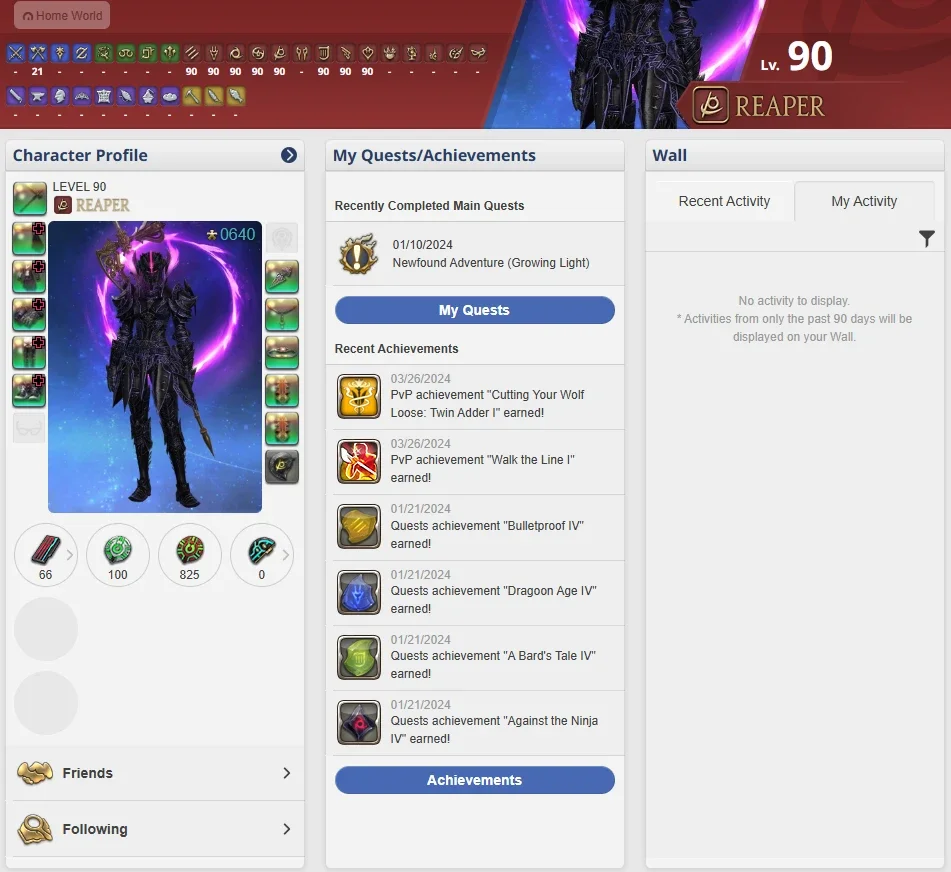
Task: Click the Reaper soul crystal slot
Action: [282, 467]
